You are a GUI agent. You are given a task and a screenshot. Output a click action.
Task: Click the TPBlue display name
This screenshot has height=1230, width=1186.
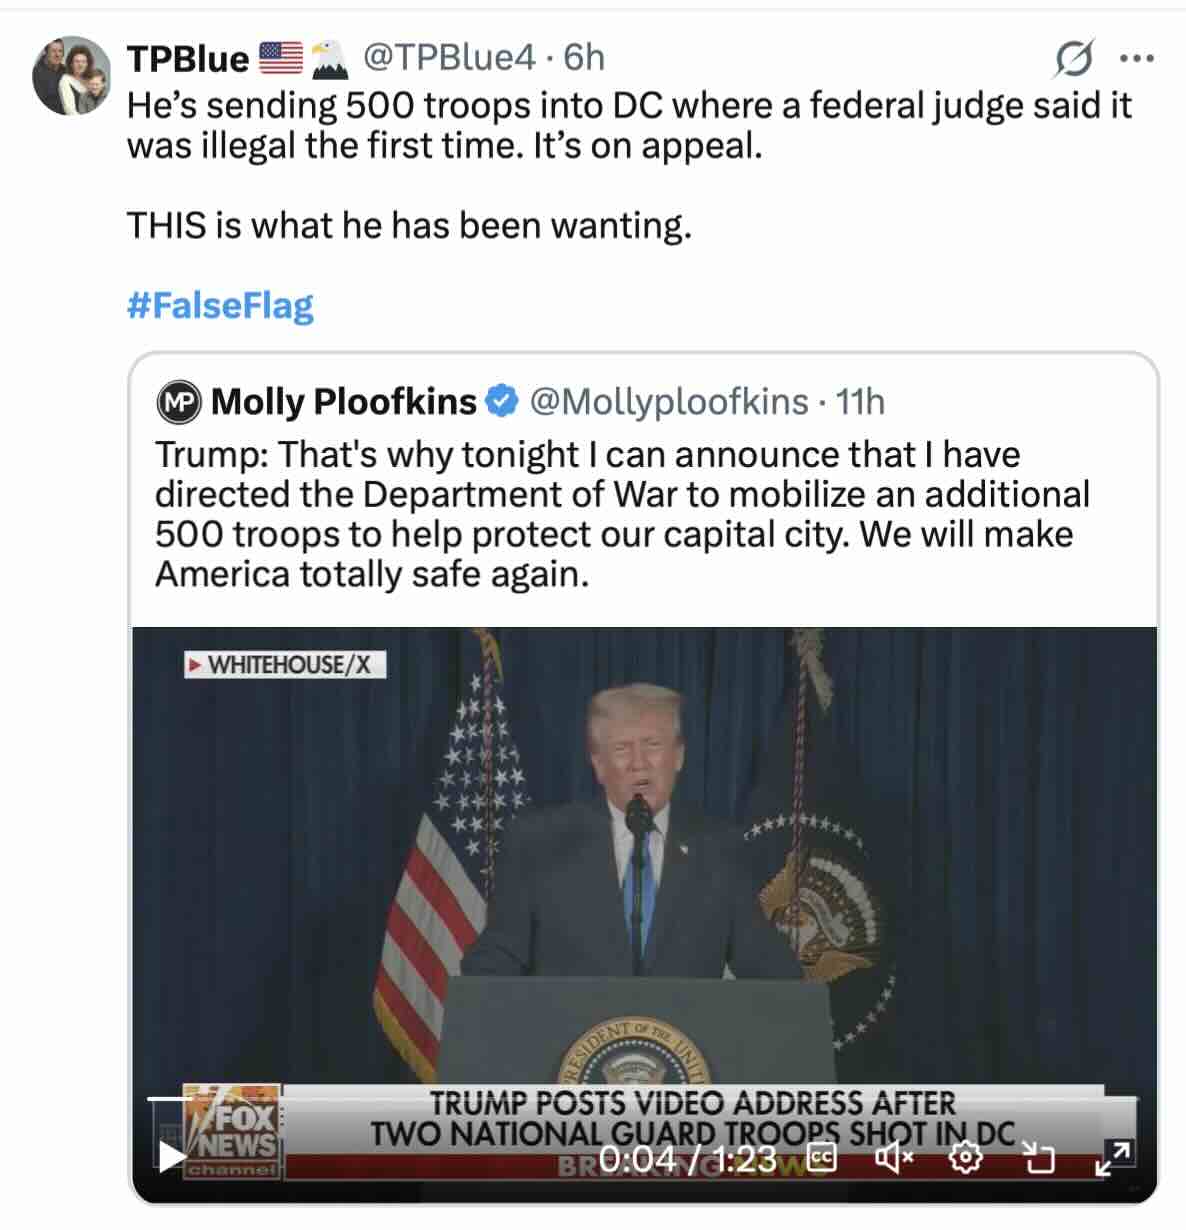pos(187,59)
